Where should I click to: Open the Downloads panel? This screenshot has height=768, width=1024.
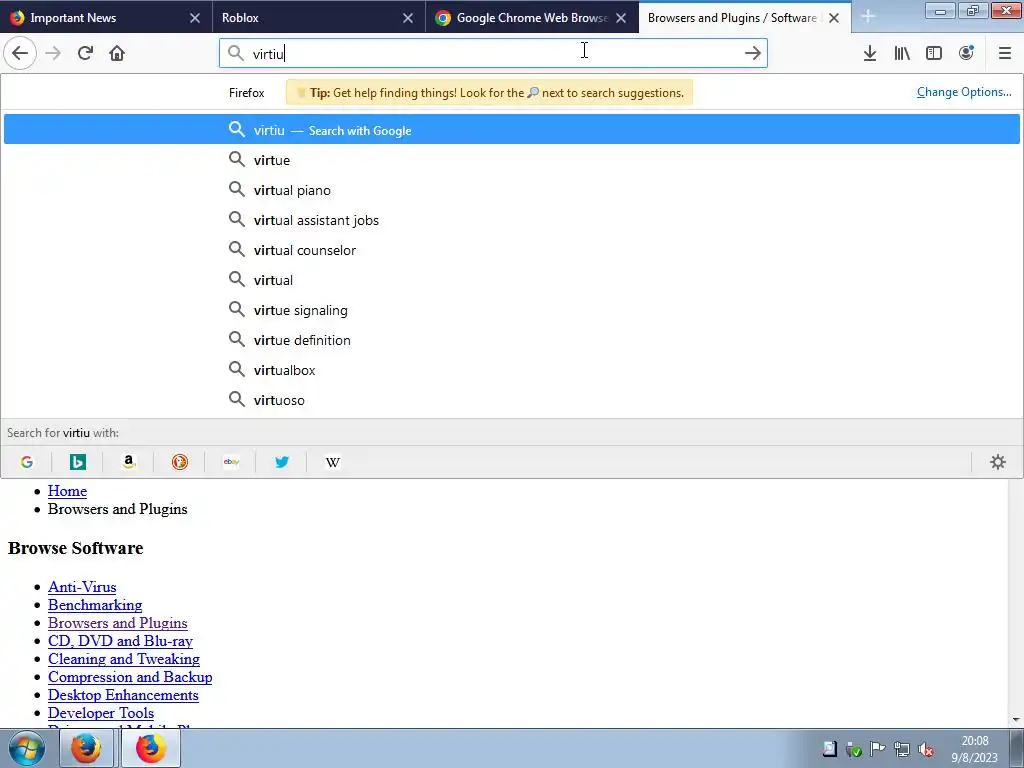tap(869, 53)
